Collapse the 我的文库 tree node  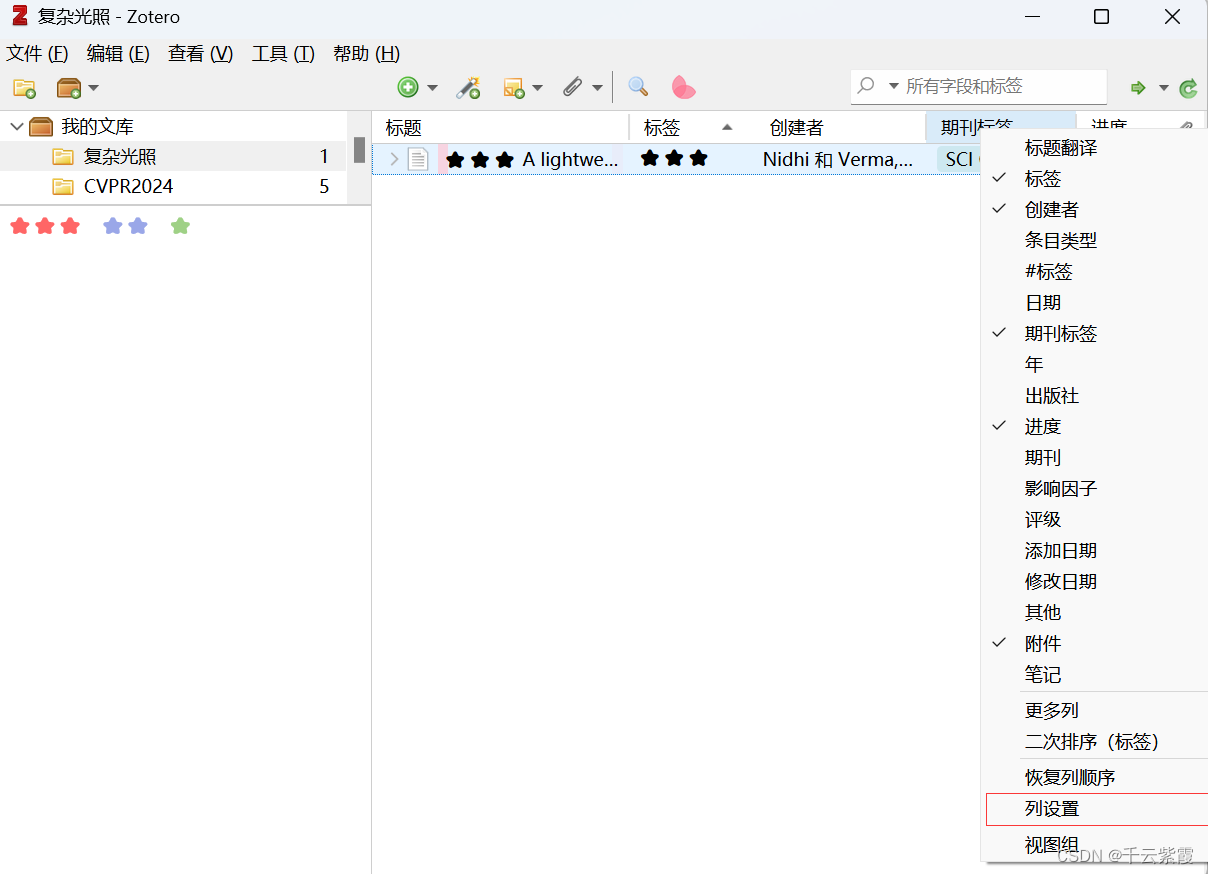click(x=16, y=126)
